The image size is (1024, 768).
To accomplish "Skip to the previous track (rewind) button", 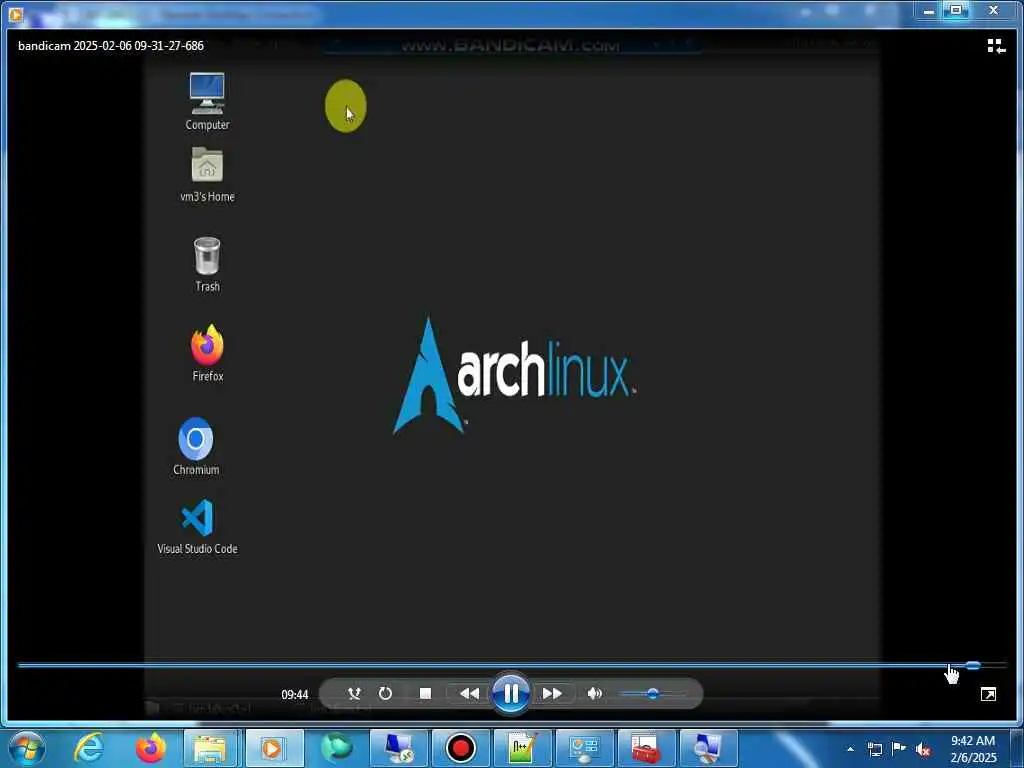I will click(x=469, y=693).
